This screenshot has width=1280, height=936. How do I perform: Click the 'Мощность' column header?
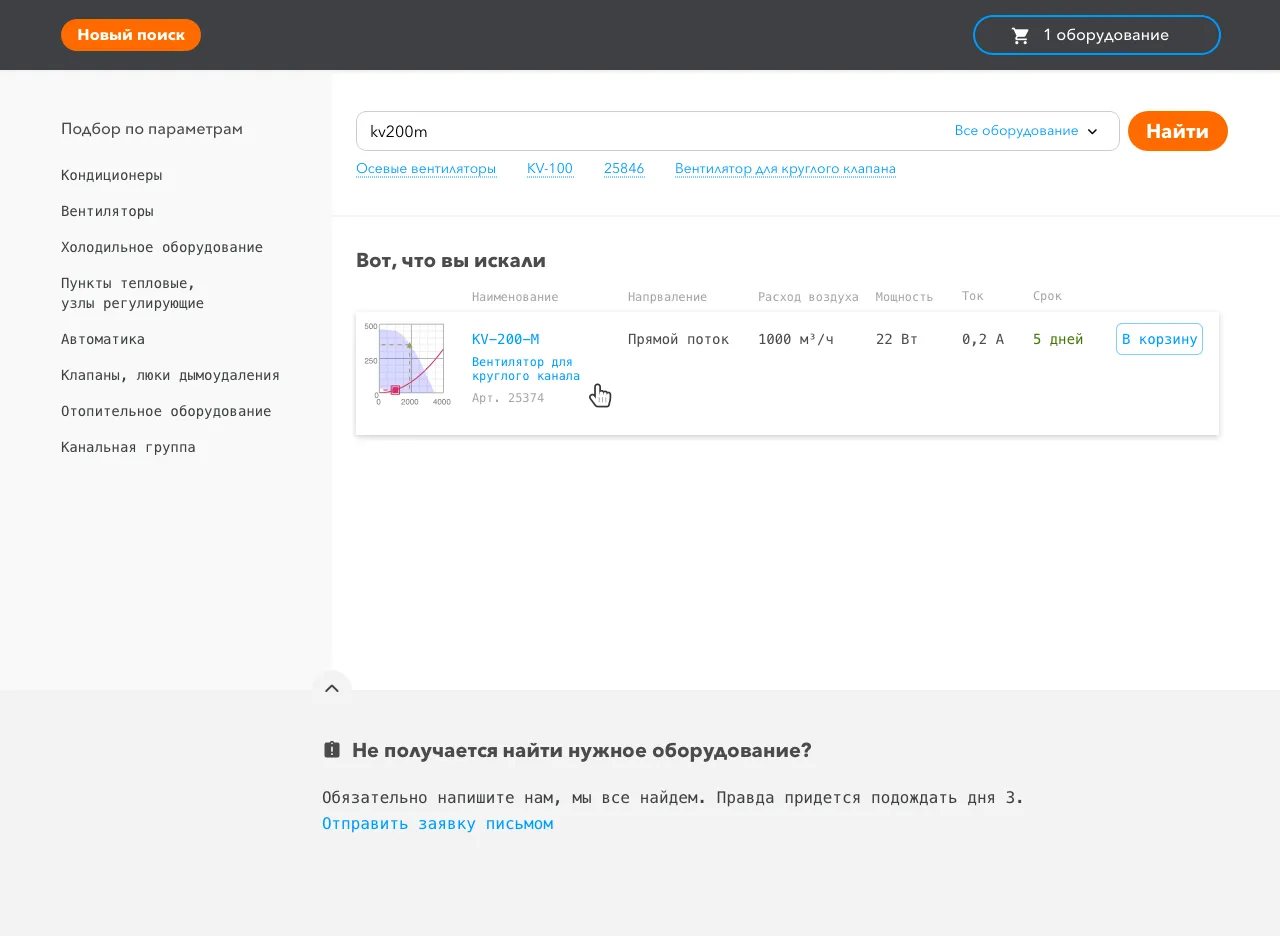tap(904, 297)
